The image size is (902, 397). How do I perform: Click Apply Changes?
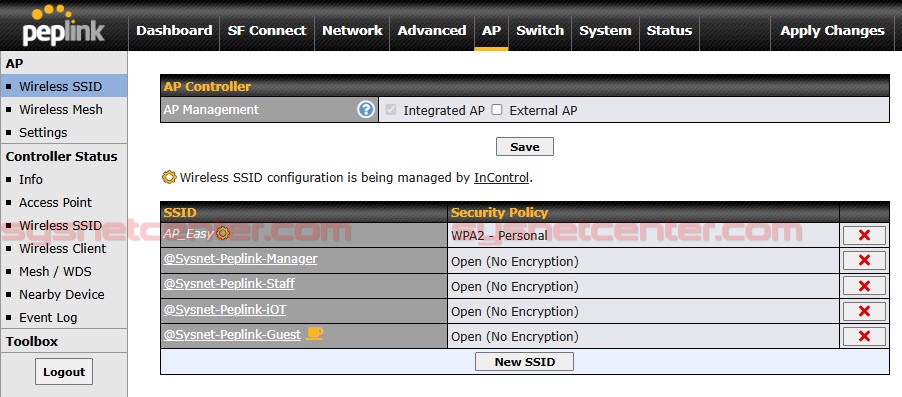832,30
